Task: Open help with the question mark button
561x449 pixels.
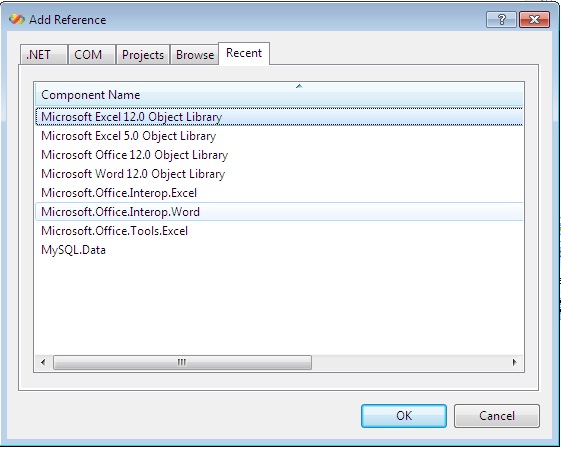Action: pyautogui.click(x=501, y=19)
